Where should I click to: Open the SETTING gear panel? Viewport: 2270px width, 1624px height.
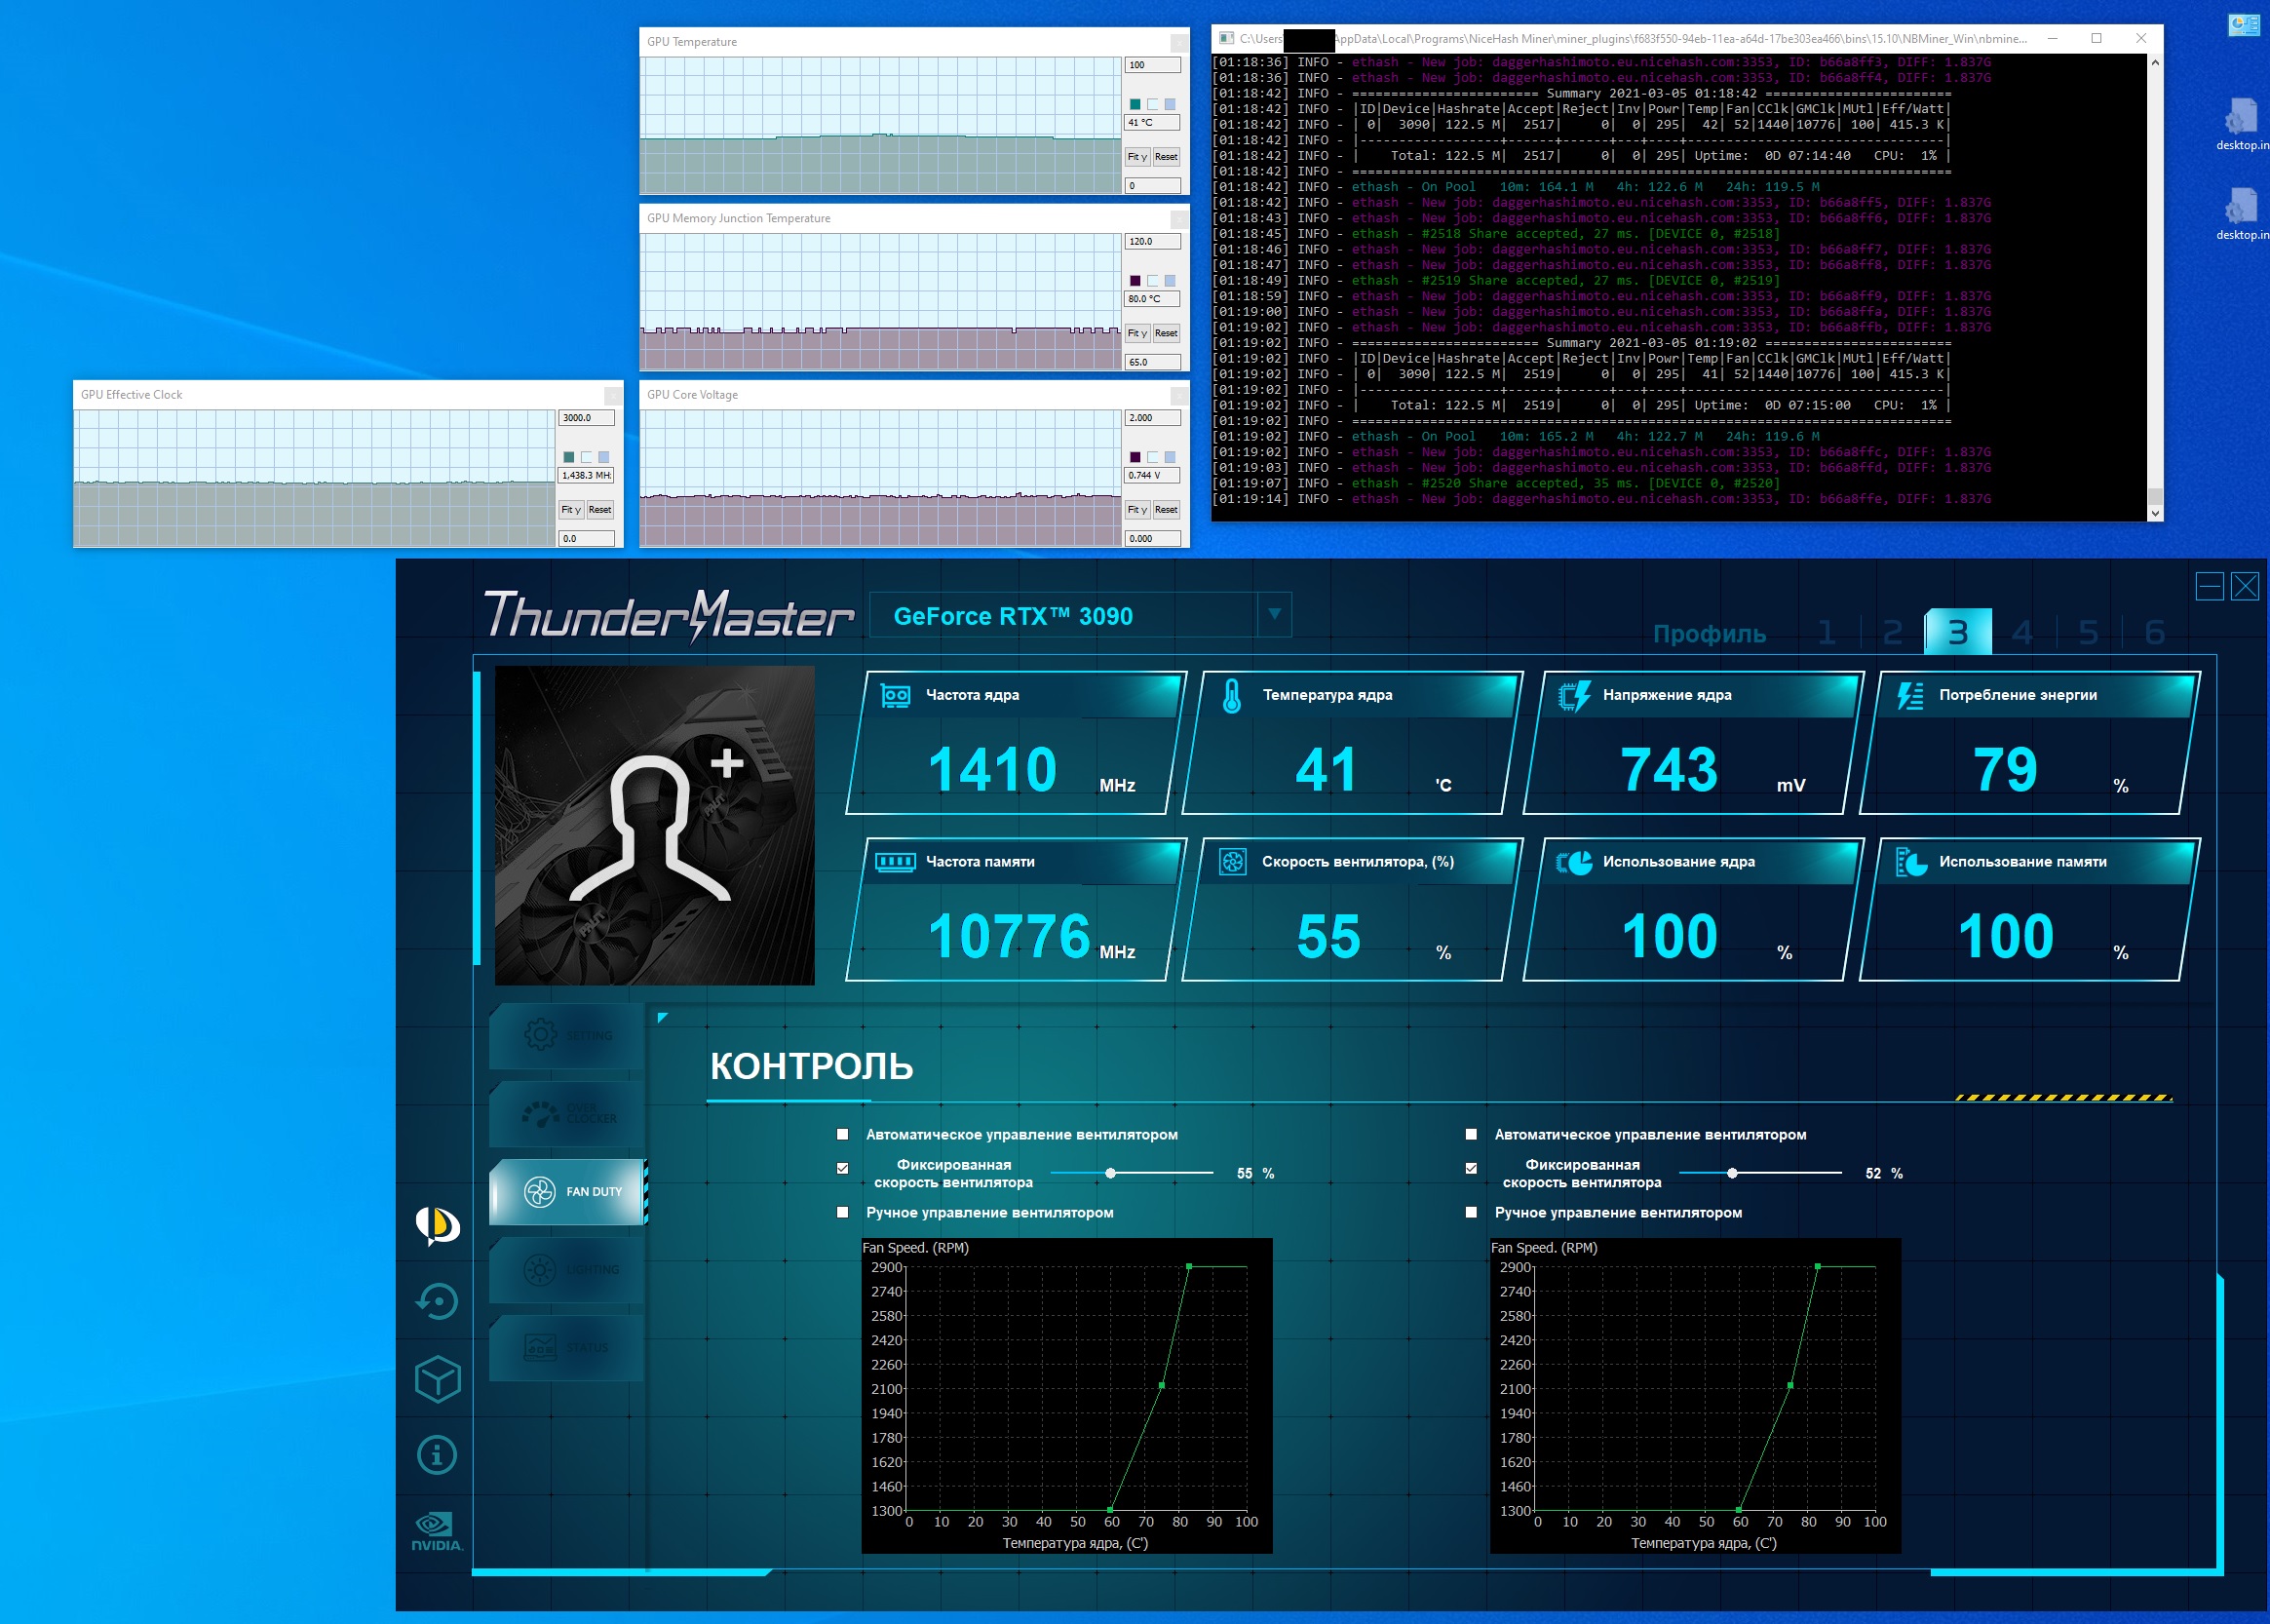pos(567,1035)
